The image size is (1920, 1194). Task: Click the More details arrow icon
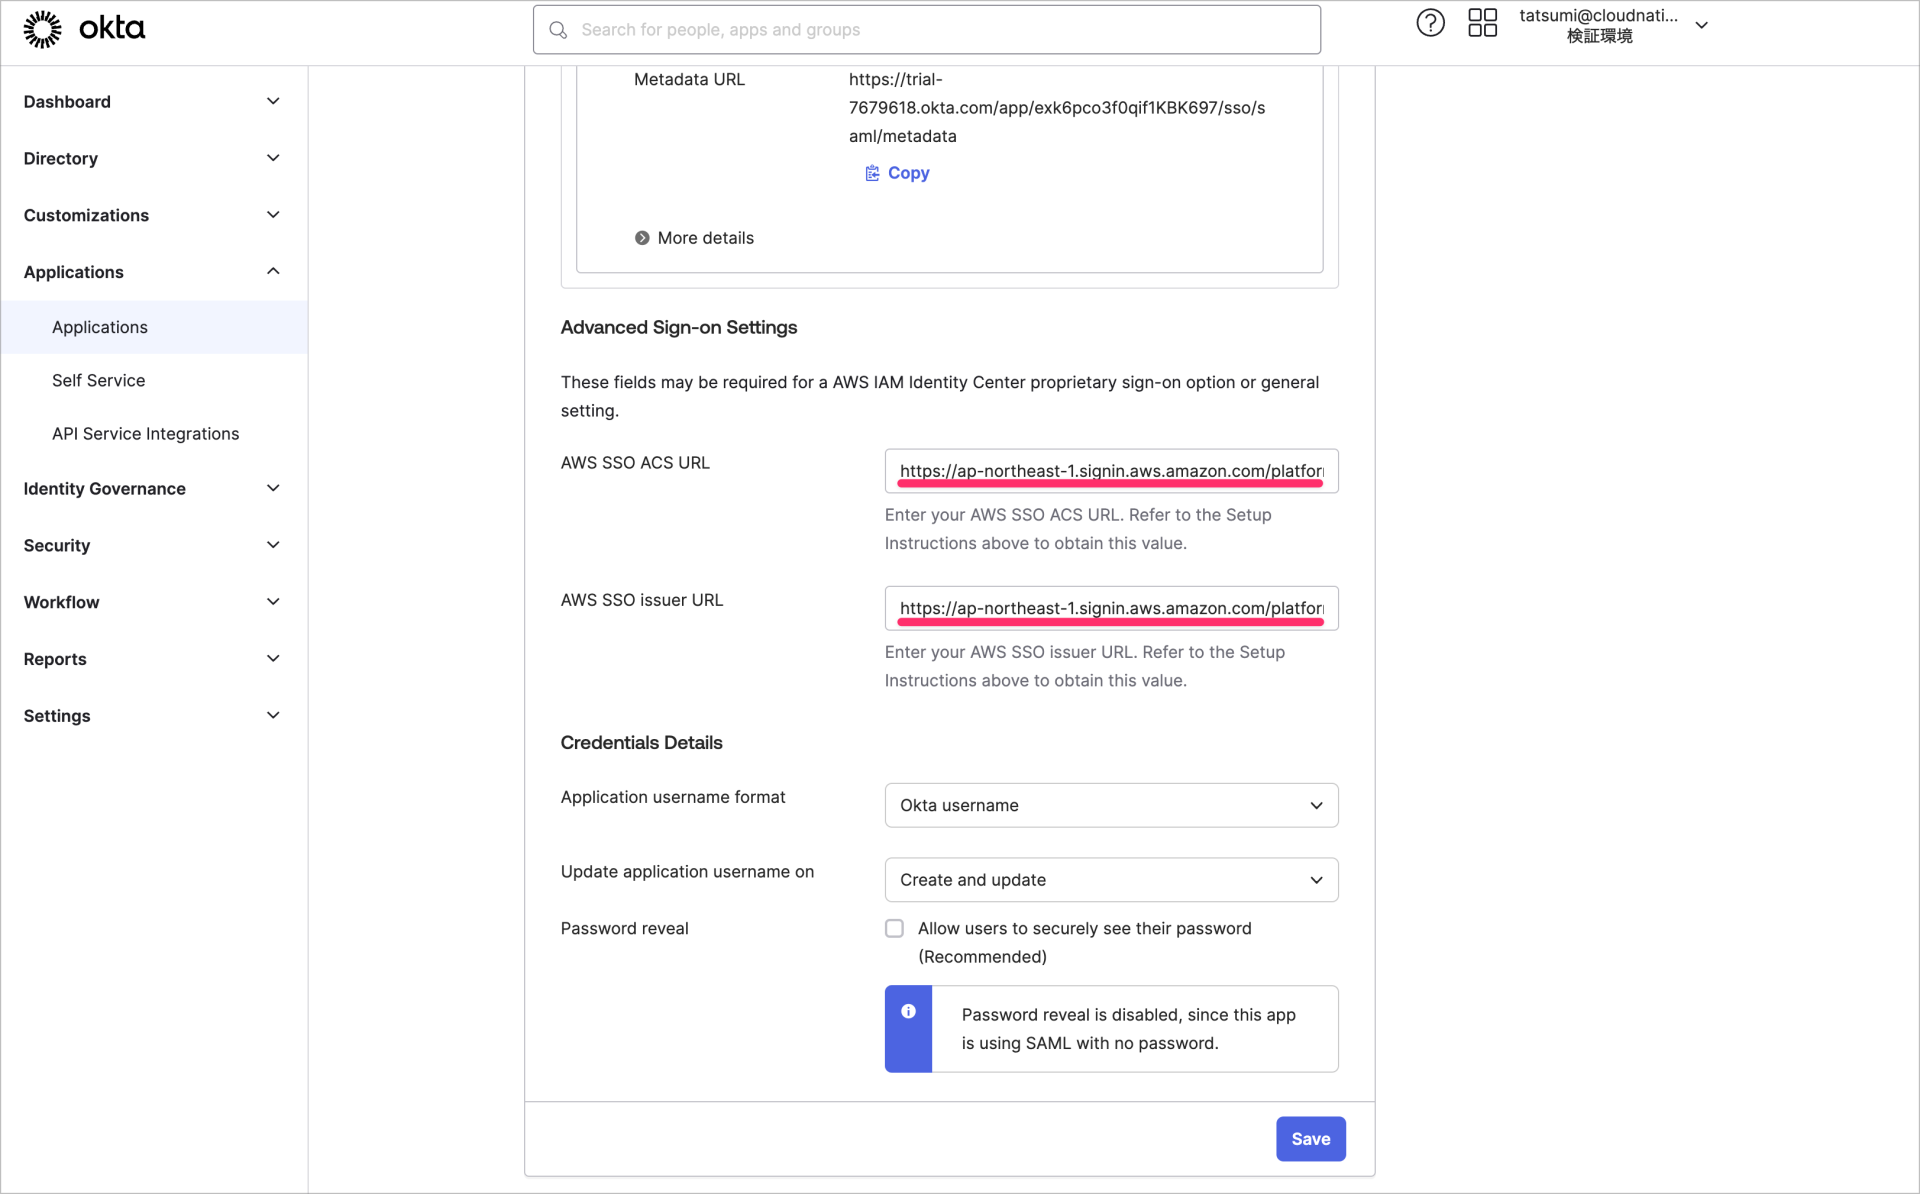point(642,237)
